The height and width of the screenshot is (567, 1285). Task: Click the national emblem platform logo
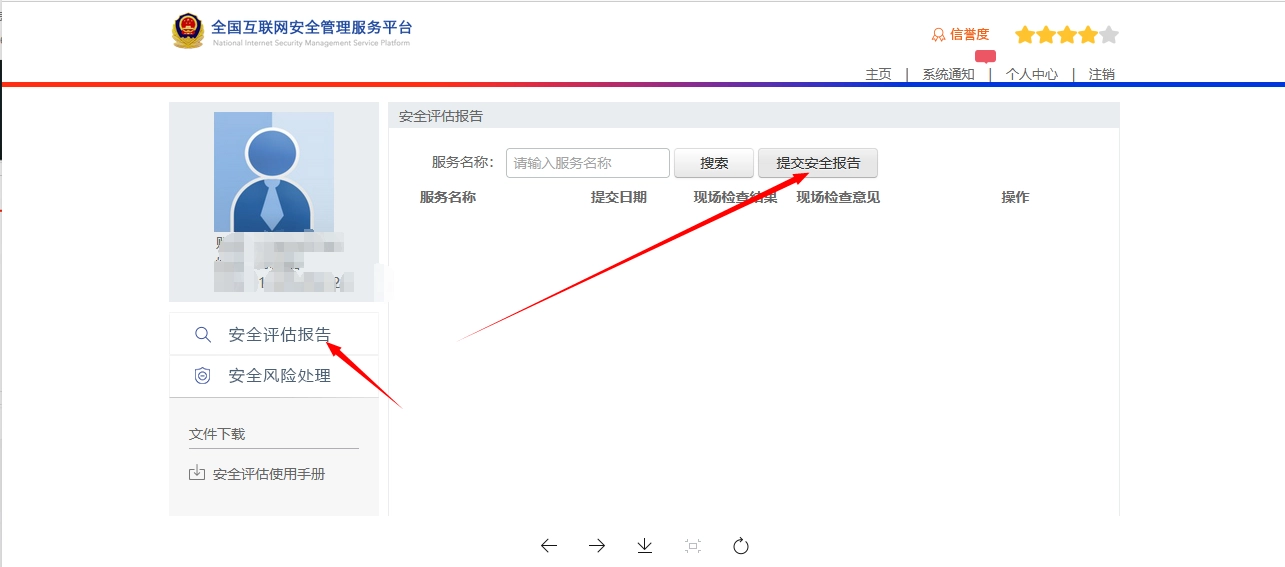[187, 30]
